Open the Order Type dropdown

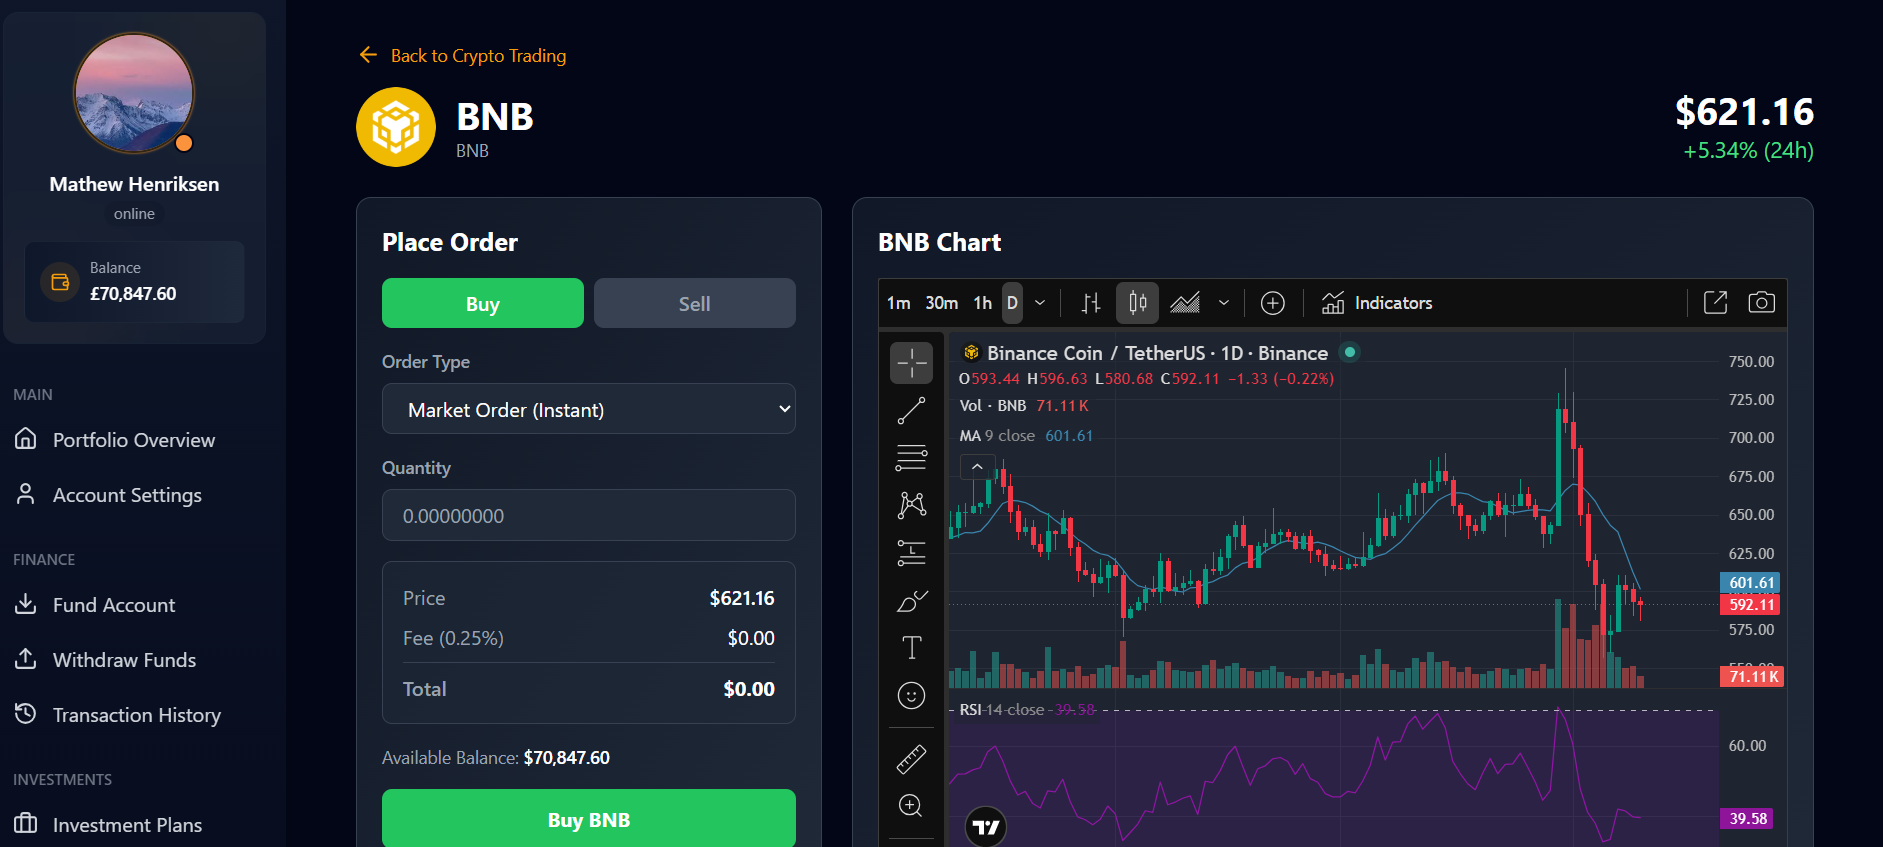[x=589, y=409]
